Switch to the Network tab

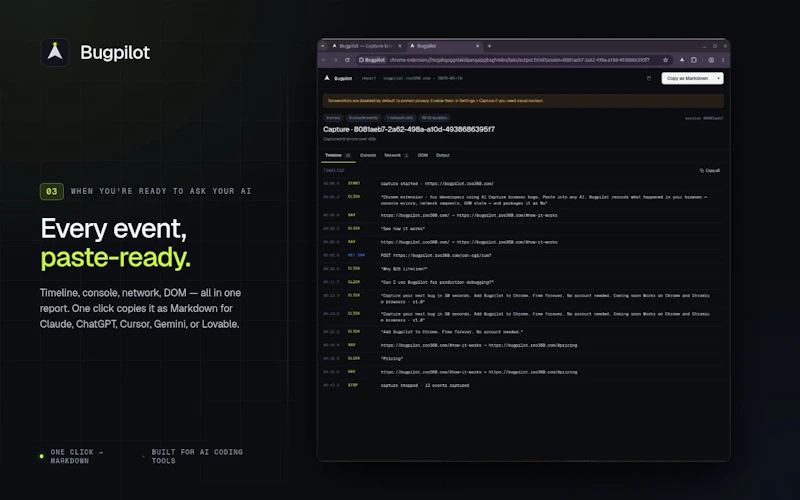396,155
